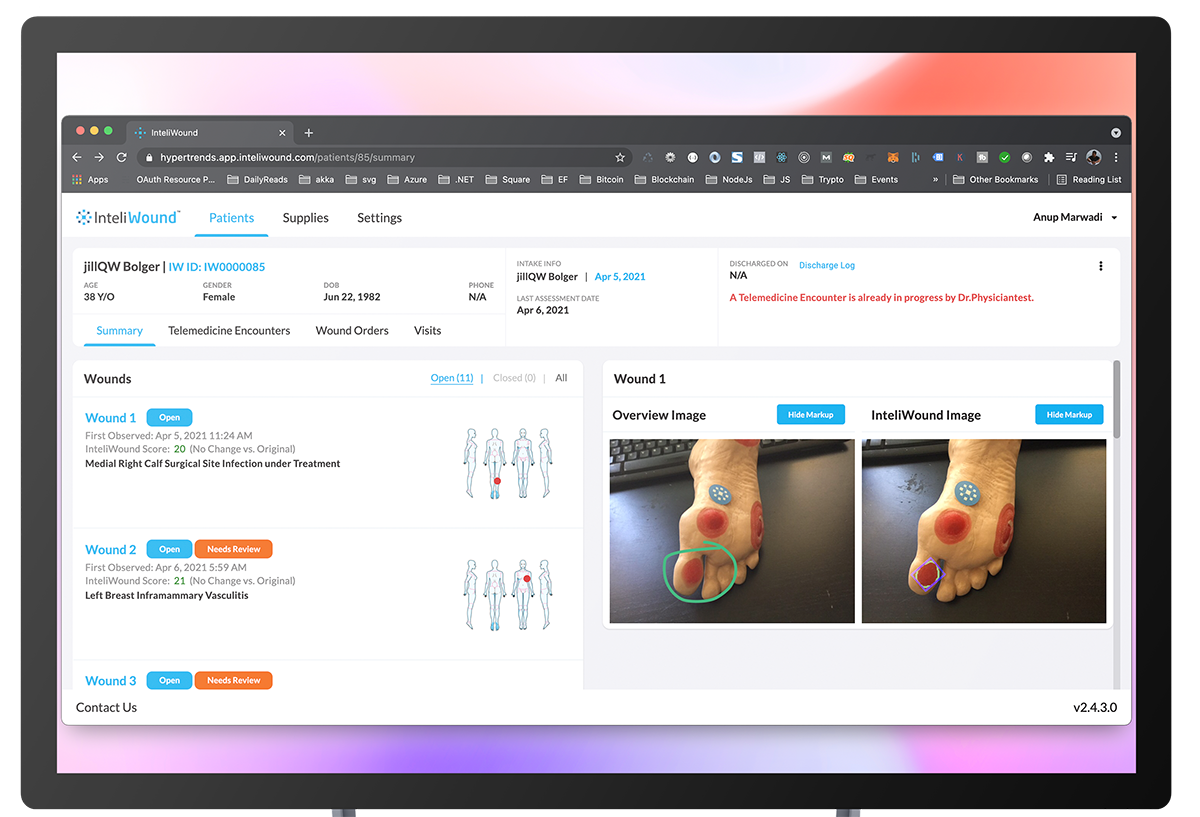This screenshot has width=1200, height=817.
Task: Open the Wound 1 link
Action: (111, 418)
